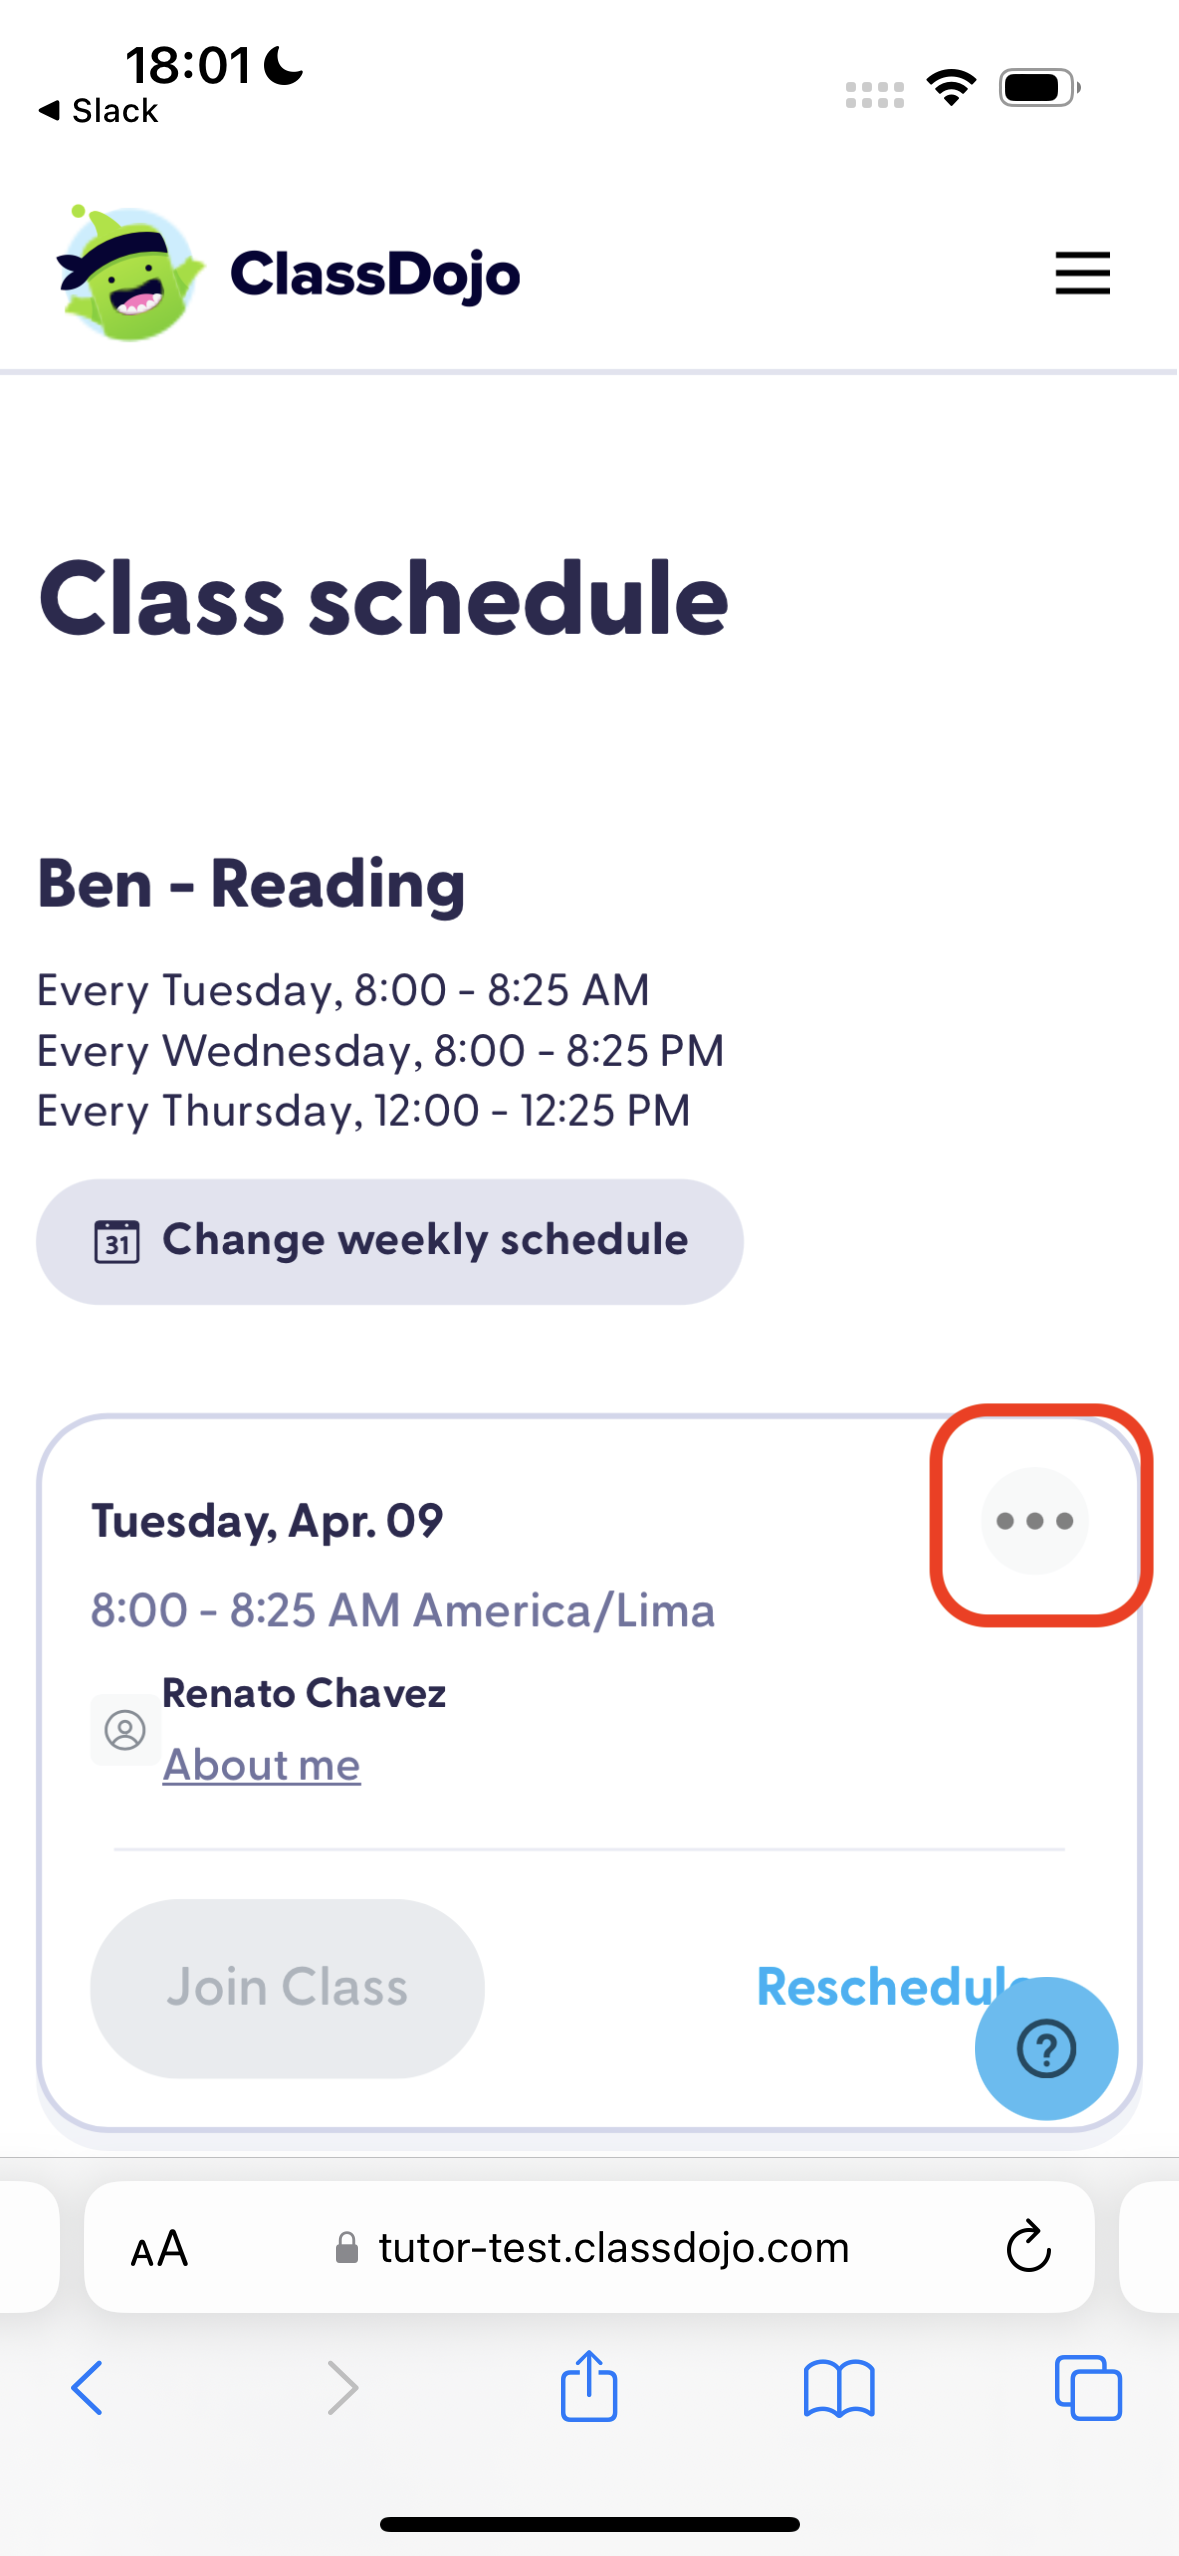Reload the page using the refresh icon
Image resolution: width=1179 pixels, height=2556 pixels.
coord(1028,2248)
